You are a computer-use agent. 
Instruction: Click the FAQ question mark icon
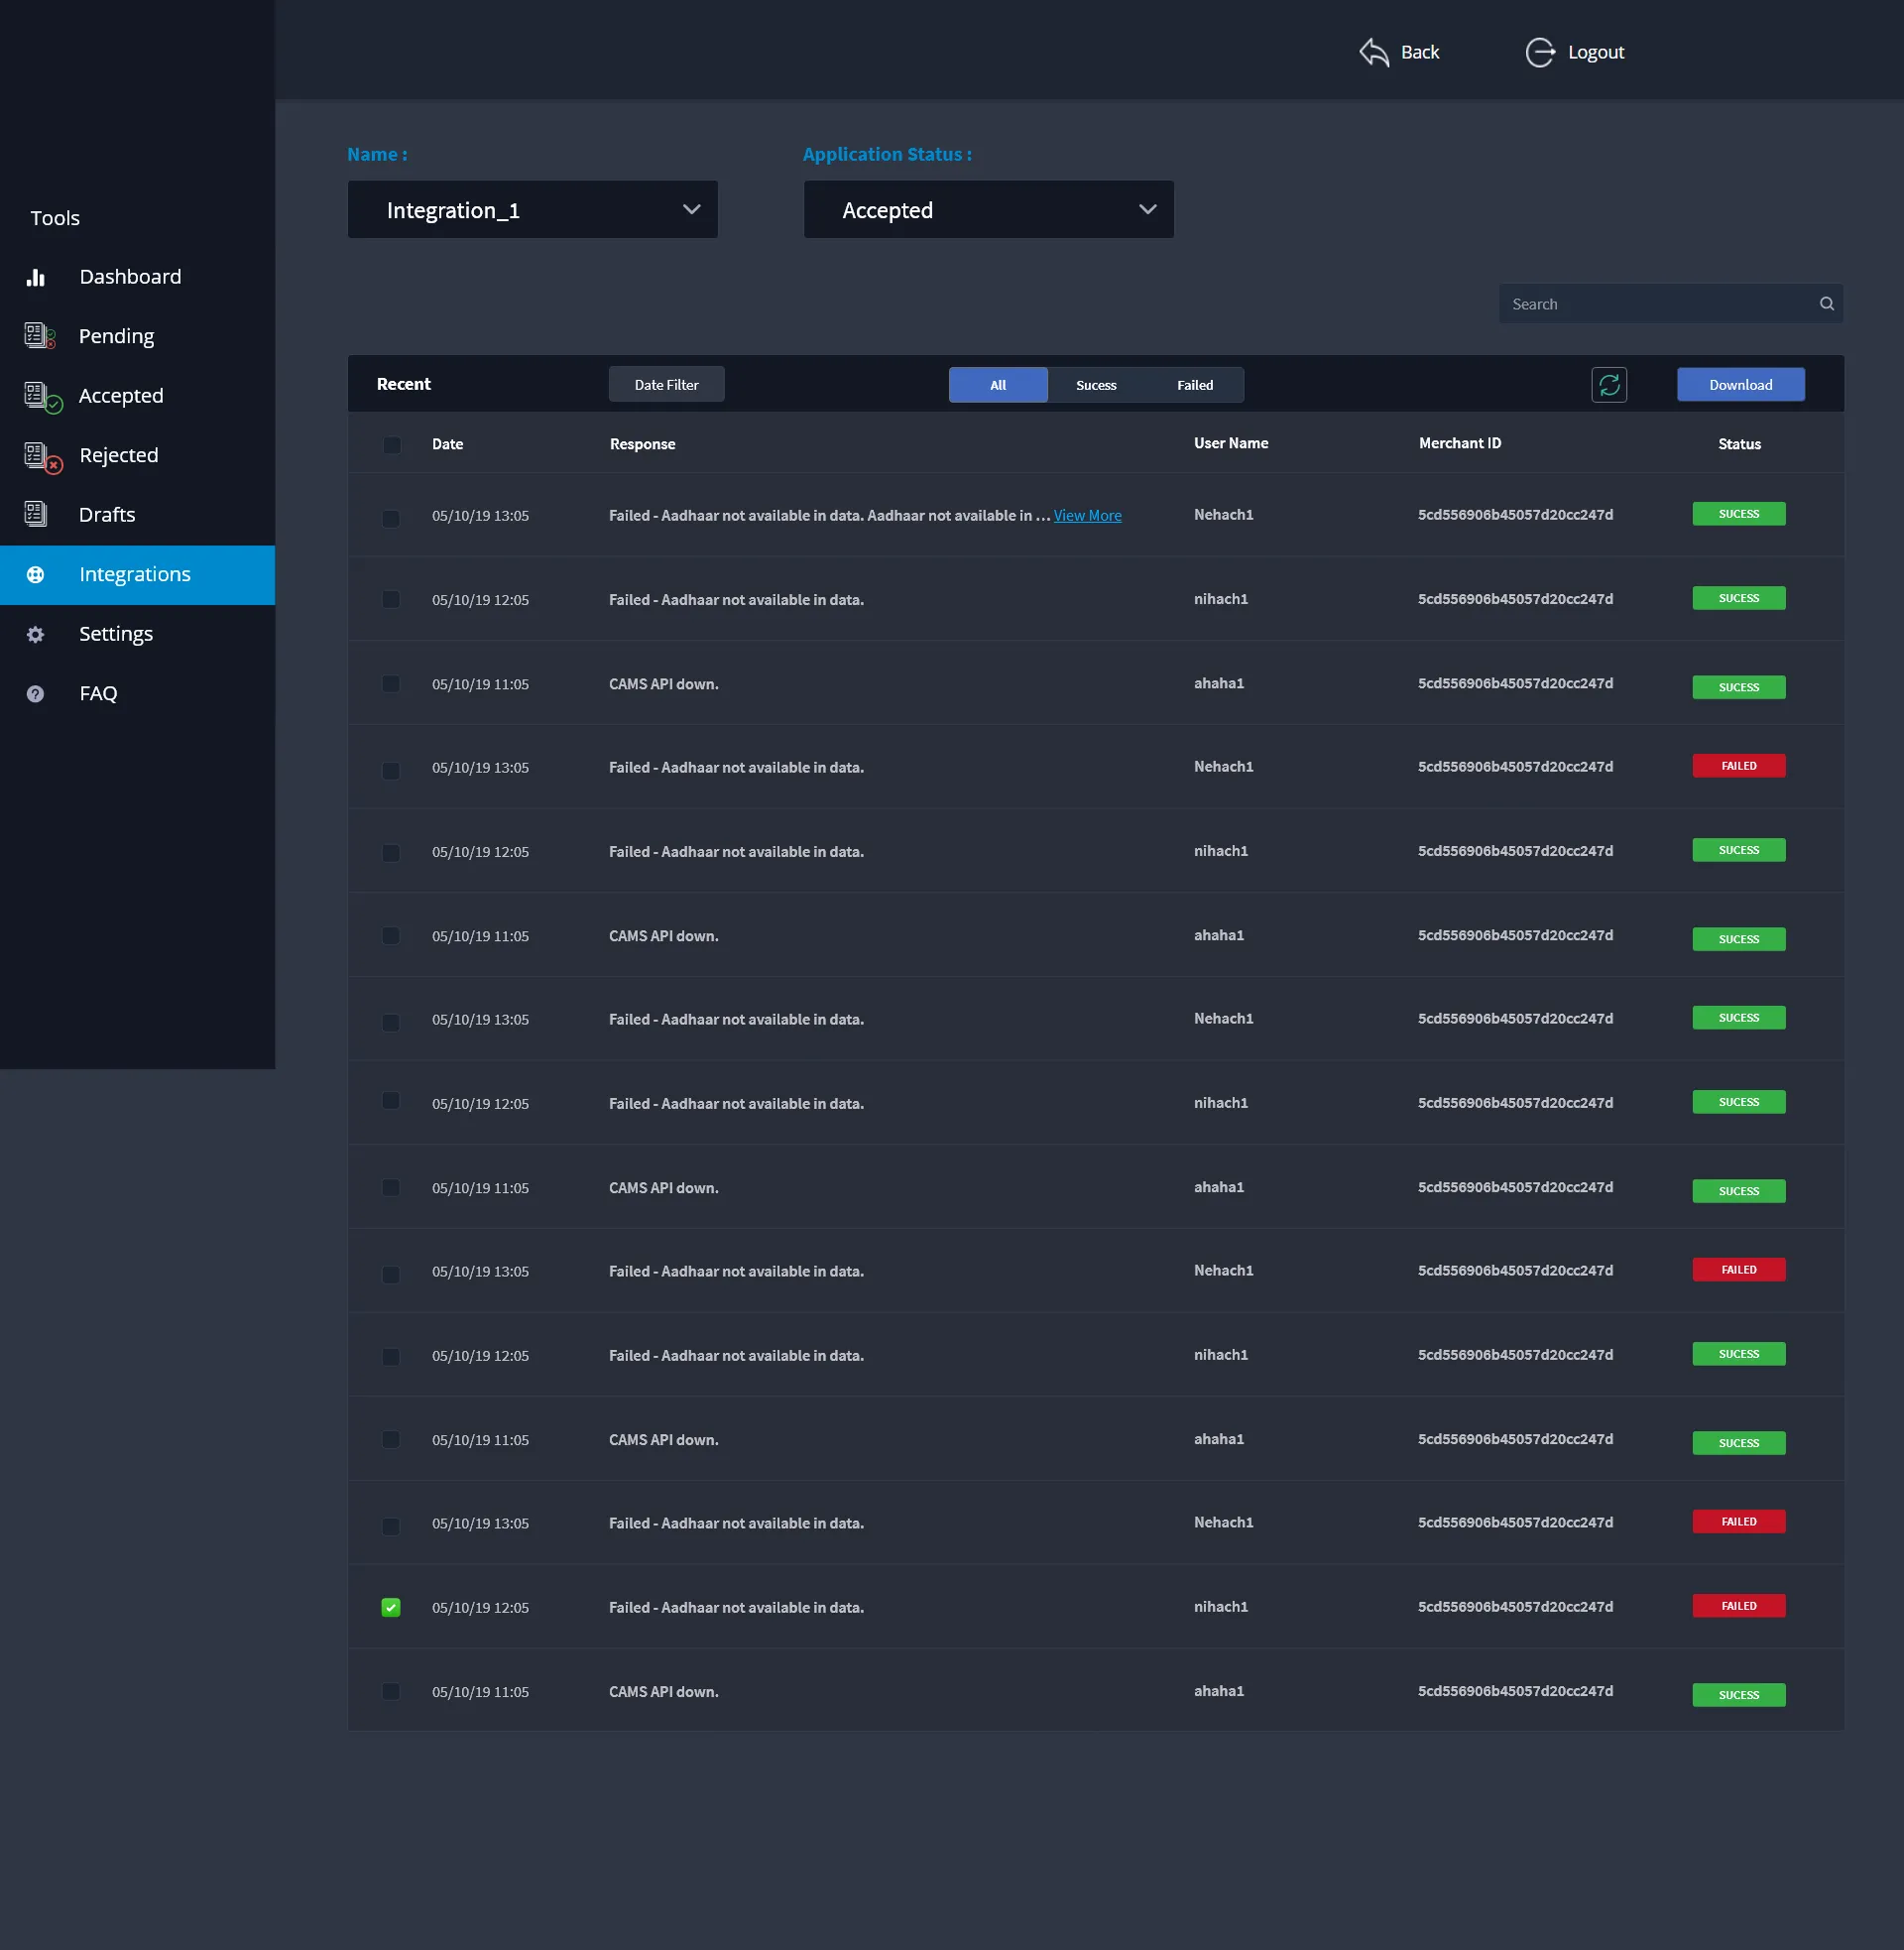click(x=36, y=693)
